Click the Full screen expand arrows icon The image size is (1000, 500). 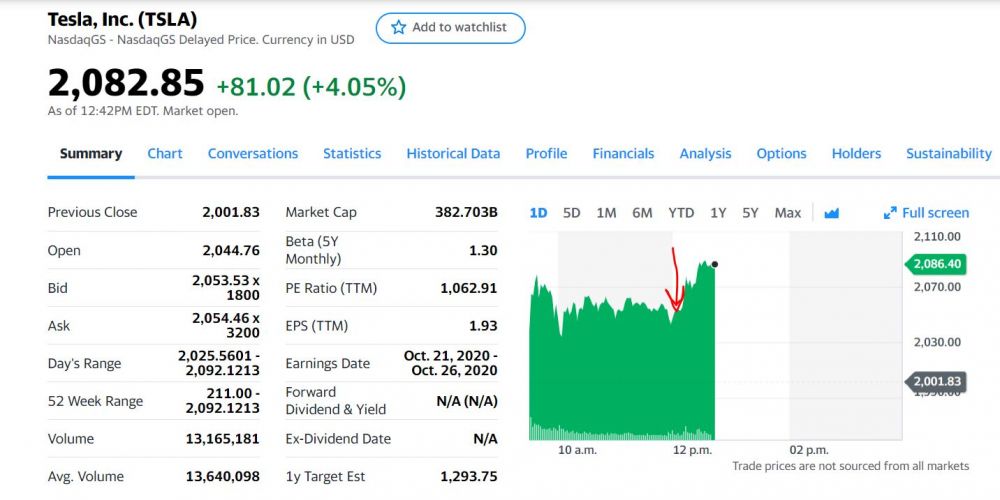point(890,213)
